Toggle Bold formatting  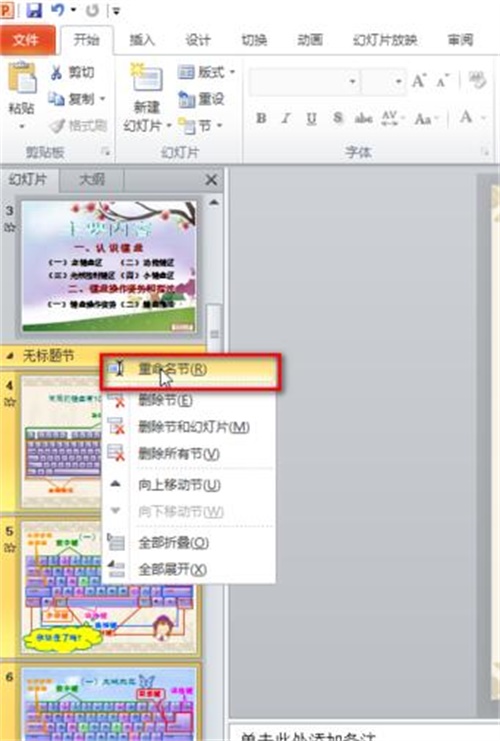261,118
